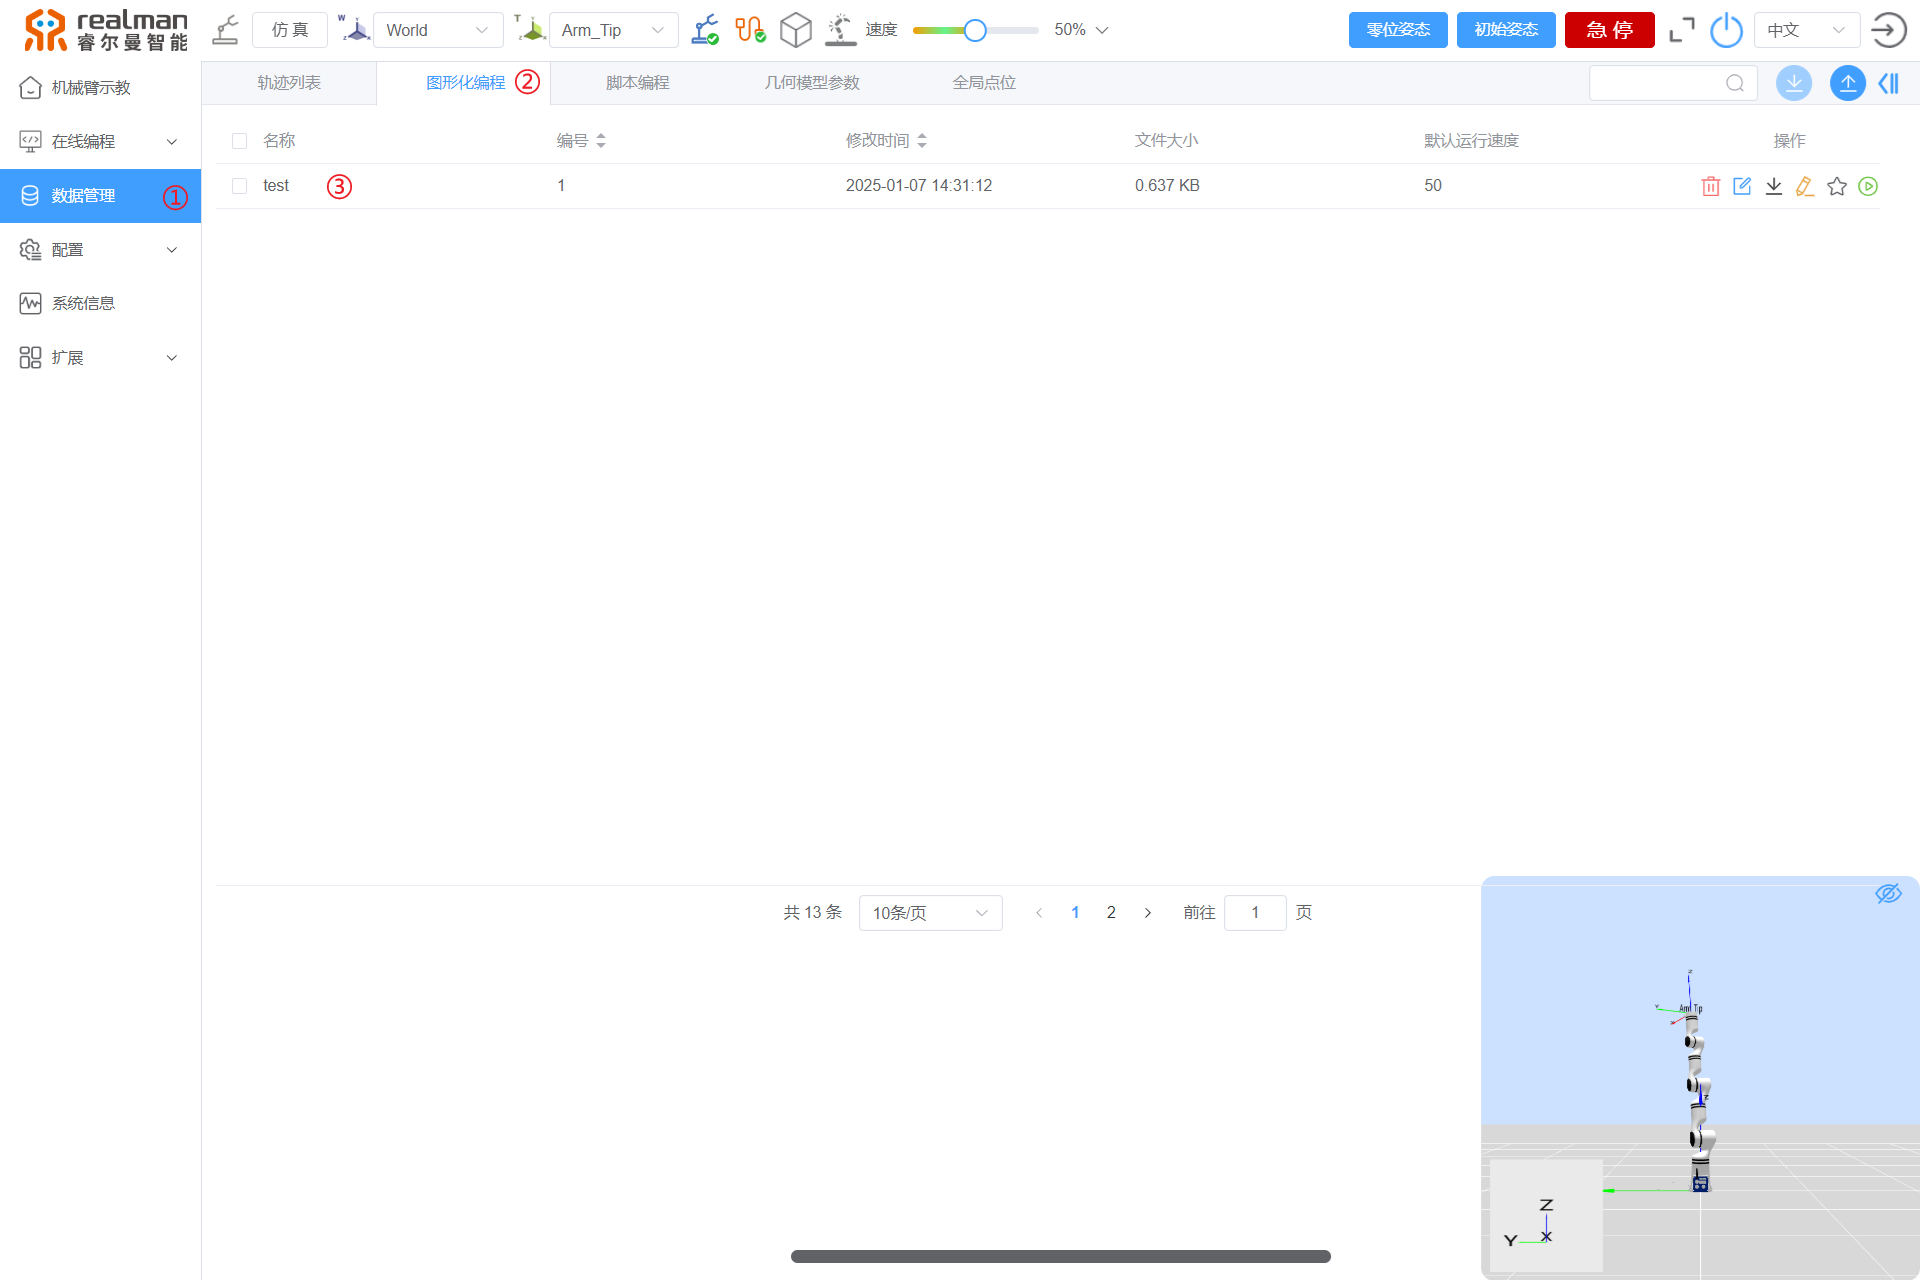Screen dimensions: 1920x1280
Task: Click the star/favorite icon for test program
Action: pyautogui.click(x=1836, y=186)
